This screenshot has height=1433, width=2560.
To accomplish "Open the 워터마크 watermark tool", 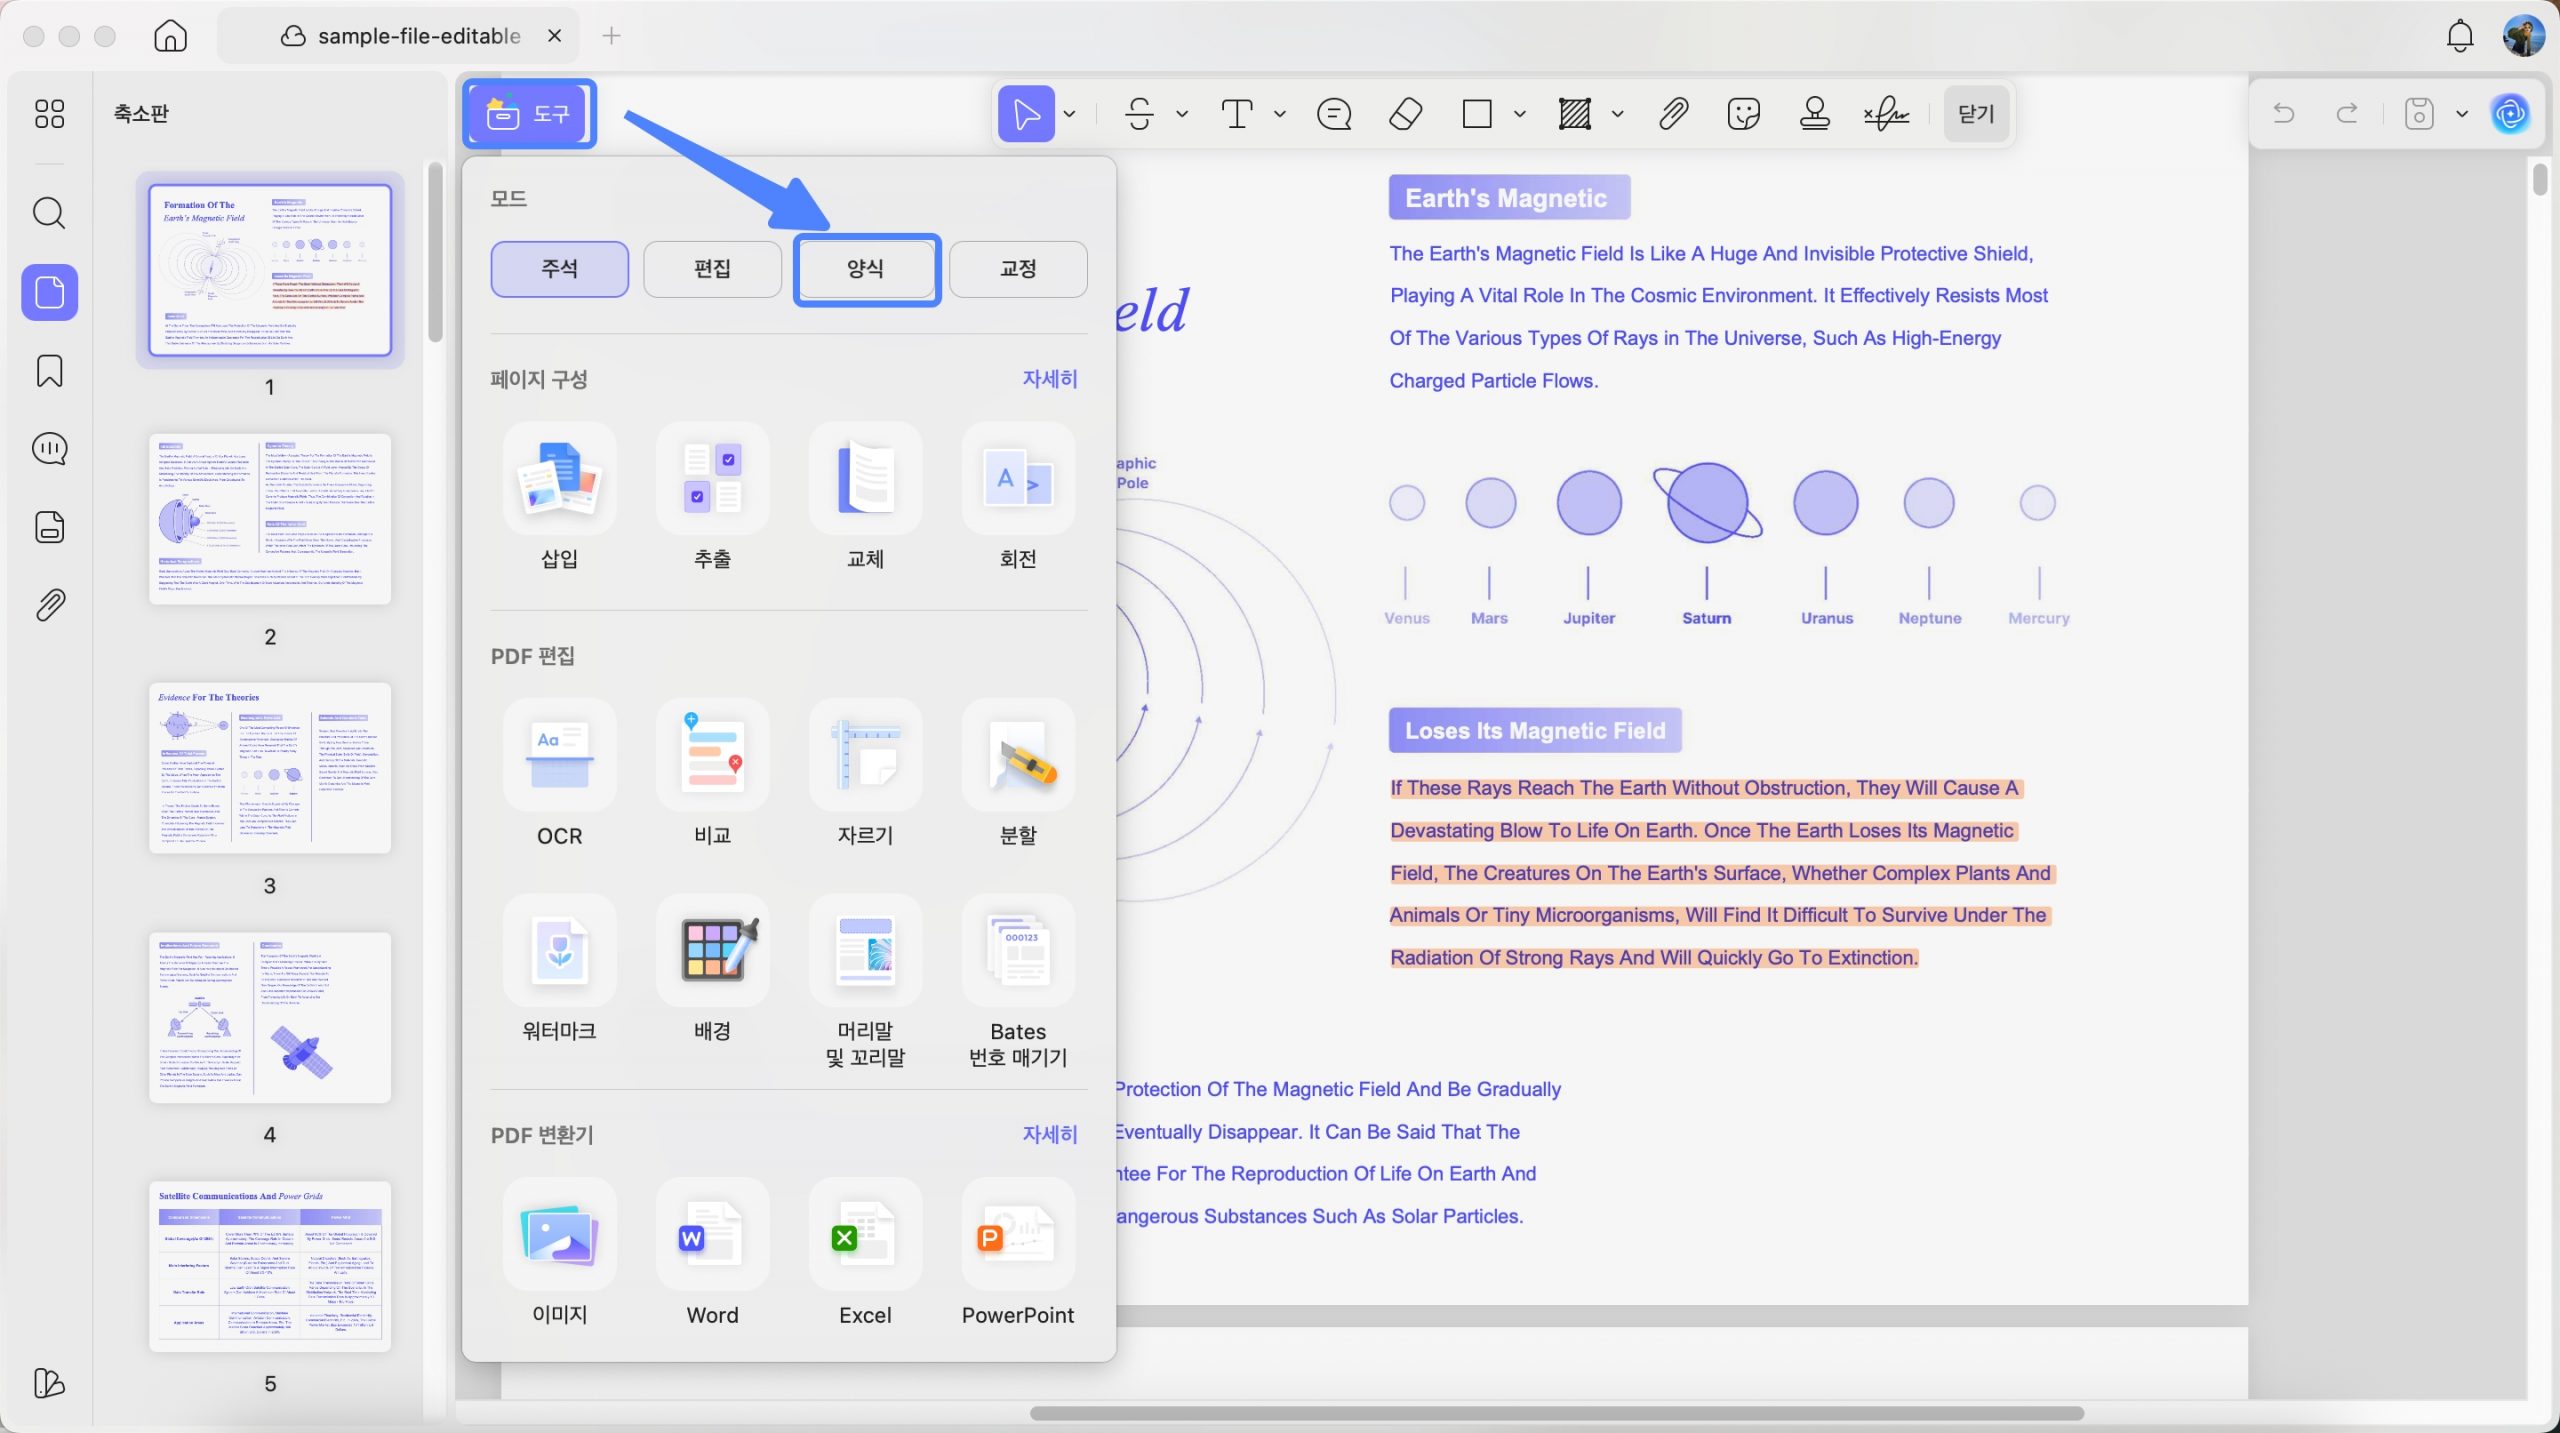I will [559, 970].
